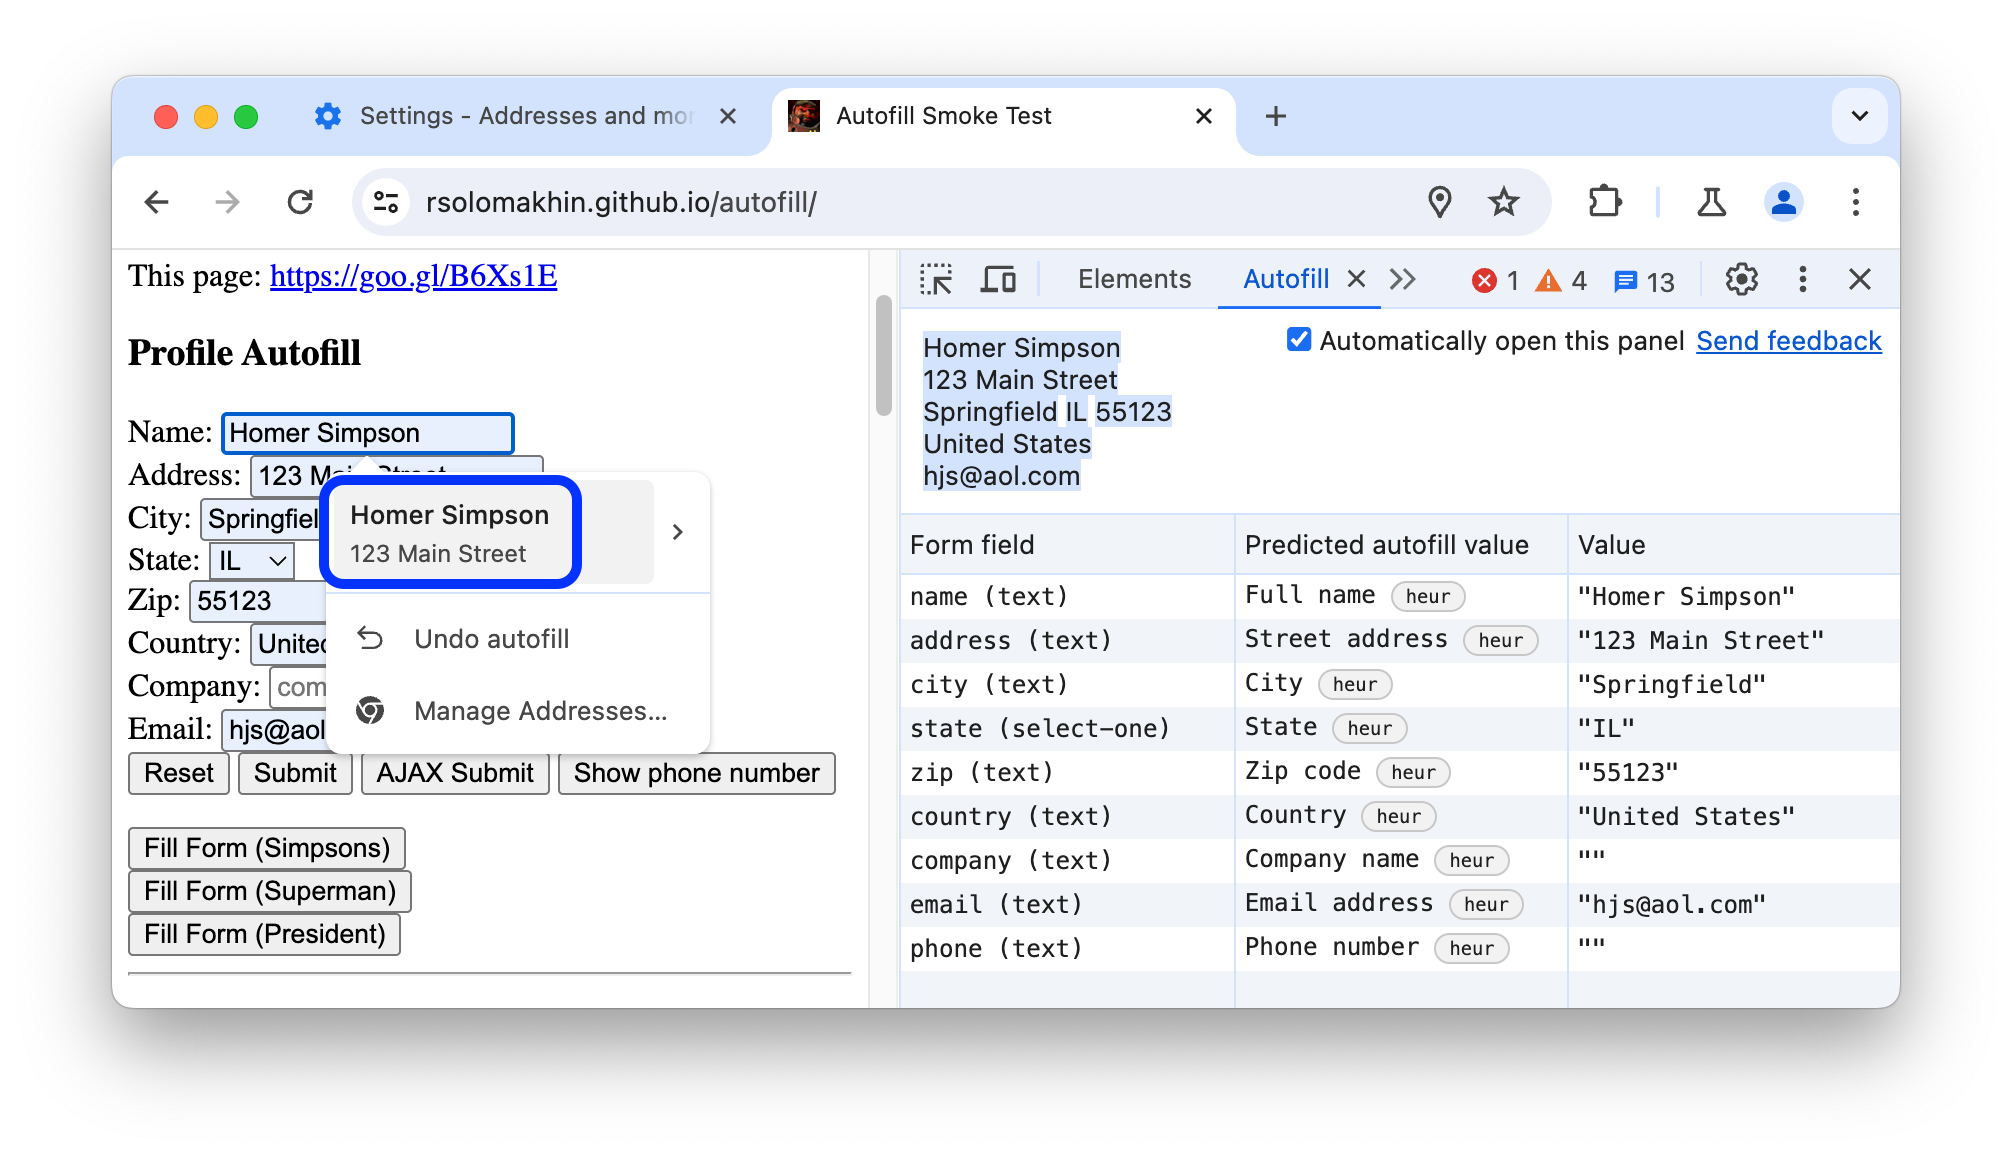Click the DevTools settings gear icon
Viewport: 2012px width, 1156px height.
1741,280
